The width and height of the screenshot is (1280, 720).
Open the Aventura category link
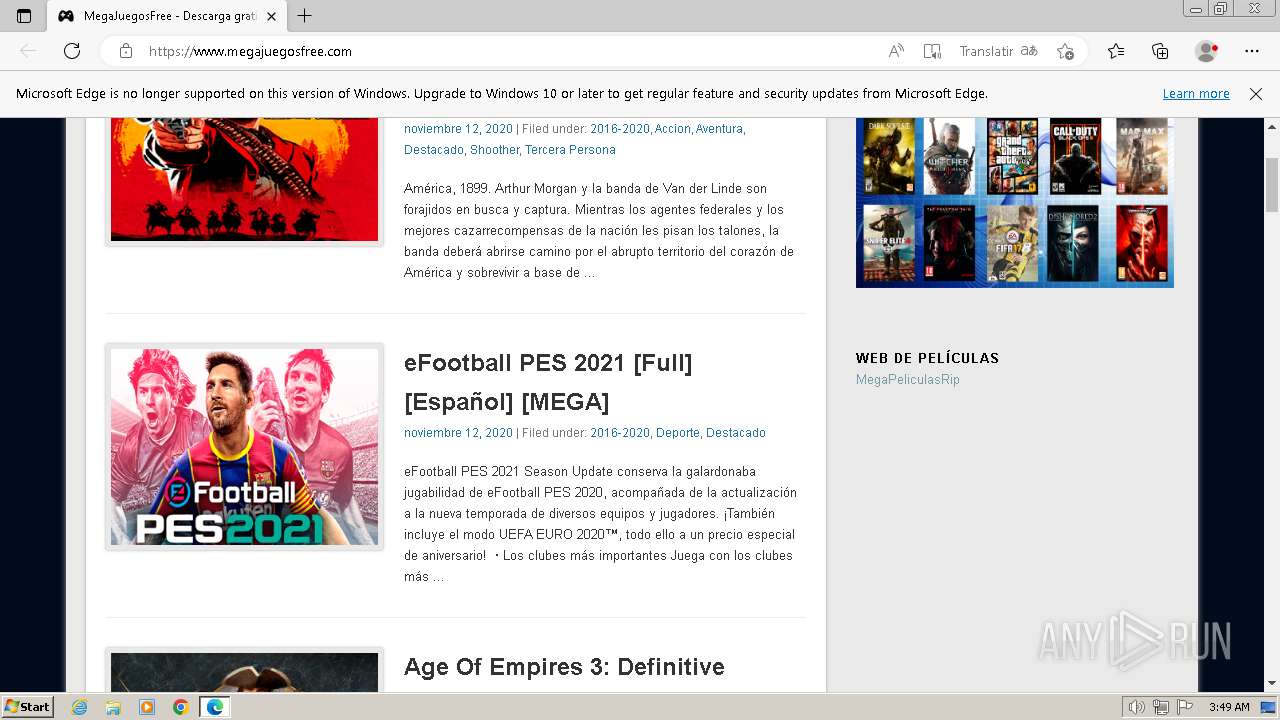tap(719, 129)
